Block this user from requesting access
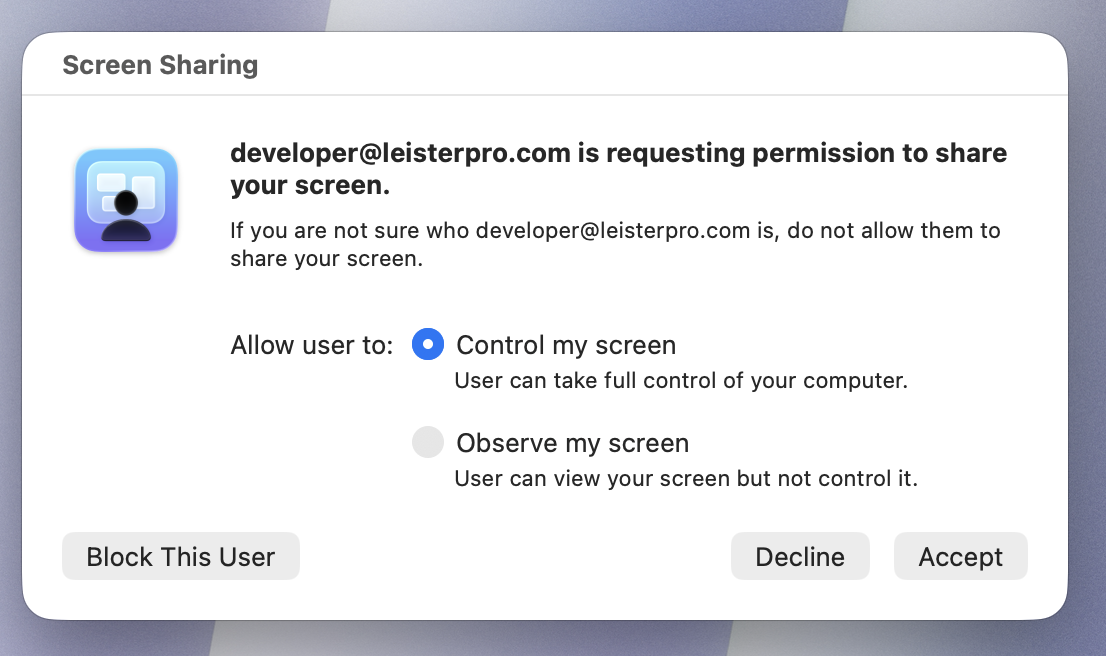The image size is (1106, 656). pyautogui.click(x=181, y=557)
